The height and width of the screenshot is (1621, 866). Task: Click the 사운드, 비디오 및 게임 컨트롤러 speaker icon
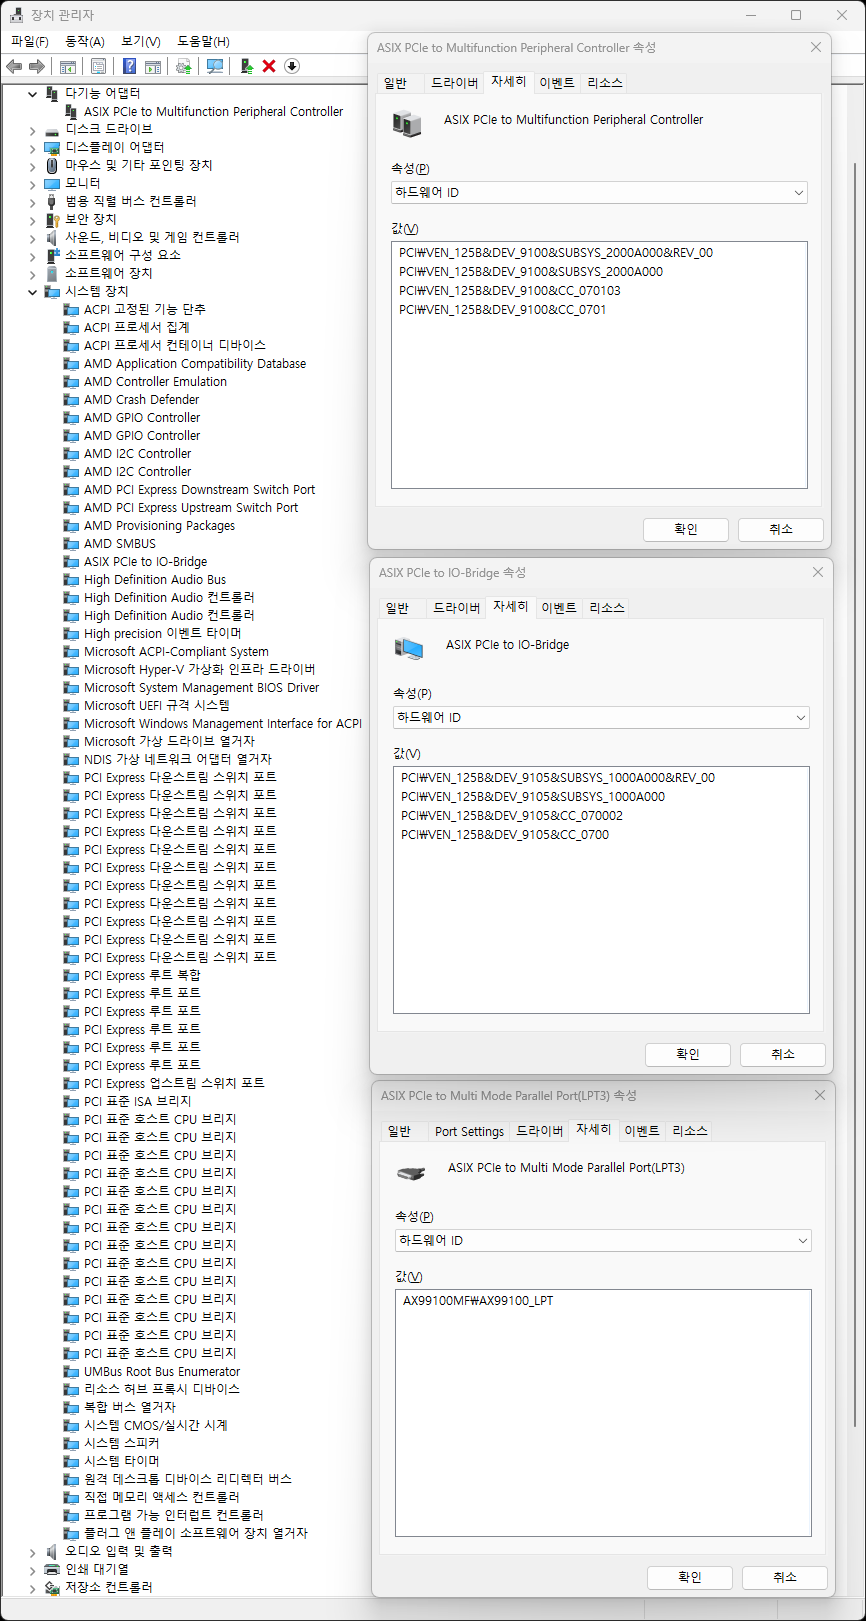52,237
